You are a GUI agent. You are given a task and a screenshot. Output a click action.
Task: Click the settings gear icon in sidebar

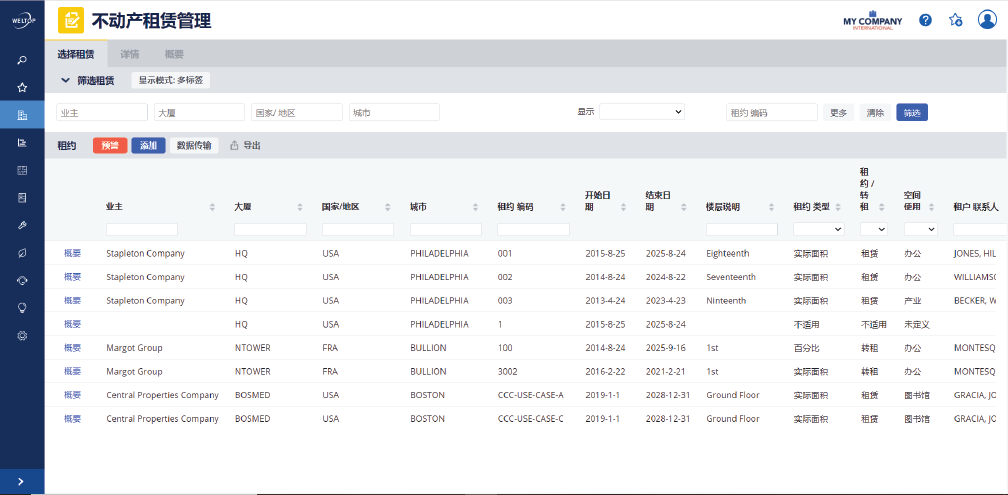click(x=22, y=336)
